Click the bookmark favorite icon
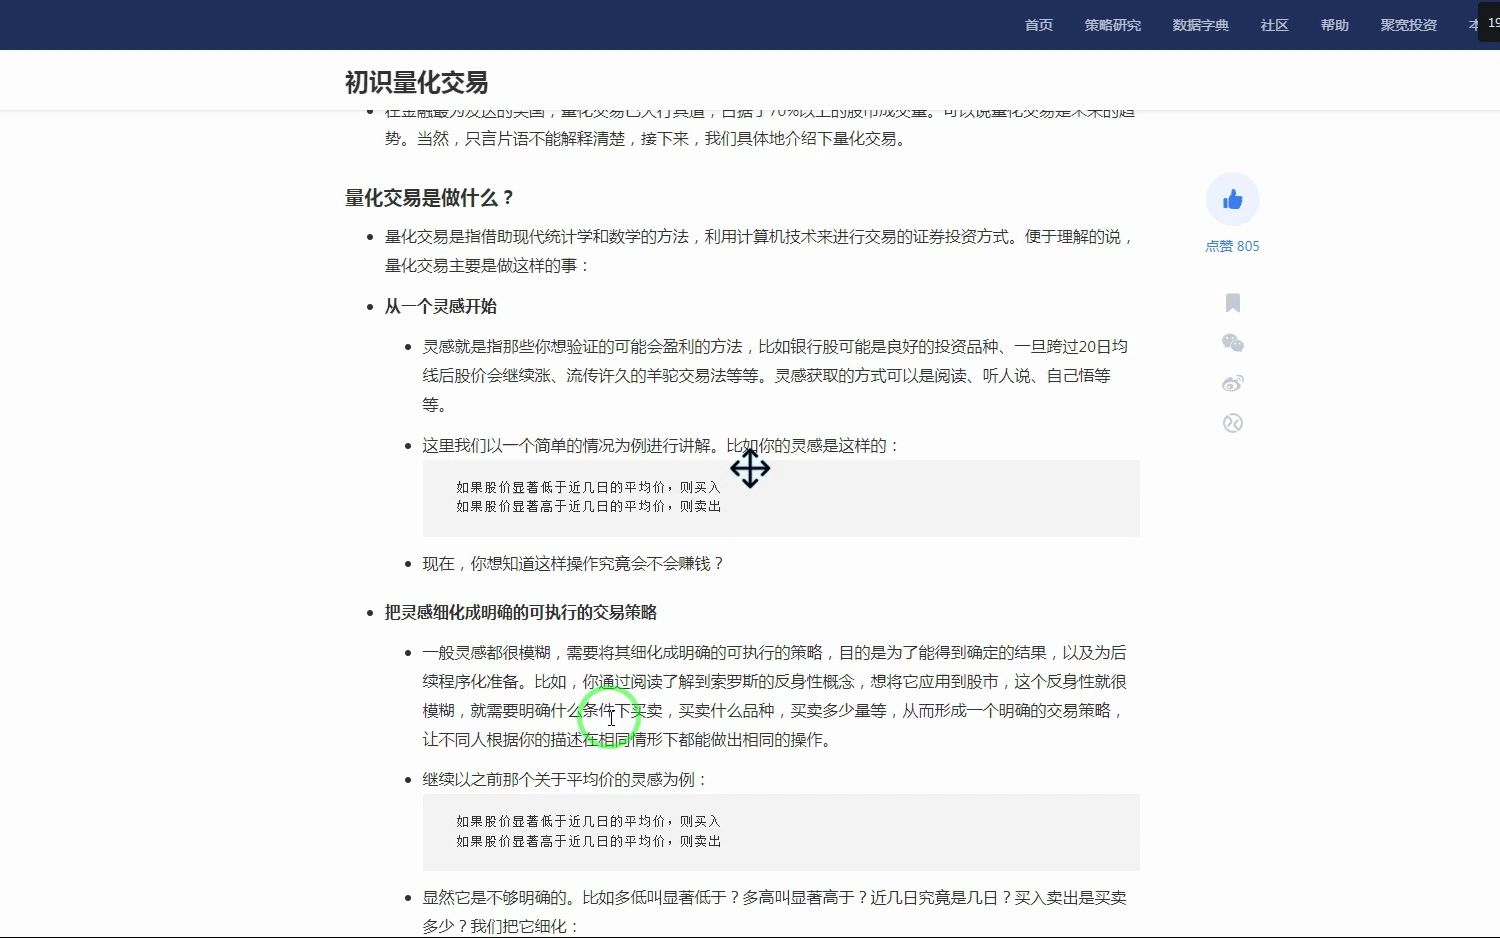The image size is (1500, 938). click(x=1233, y=303)
